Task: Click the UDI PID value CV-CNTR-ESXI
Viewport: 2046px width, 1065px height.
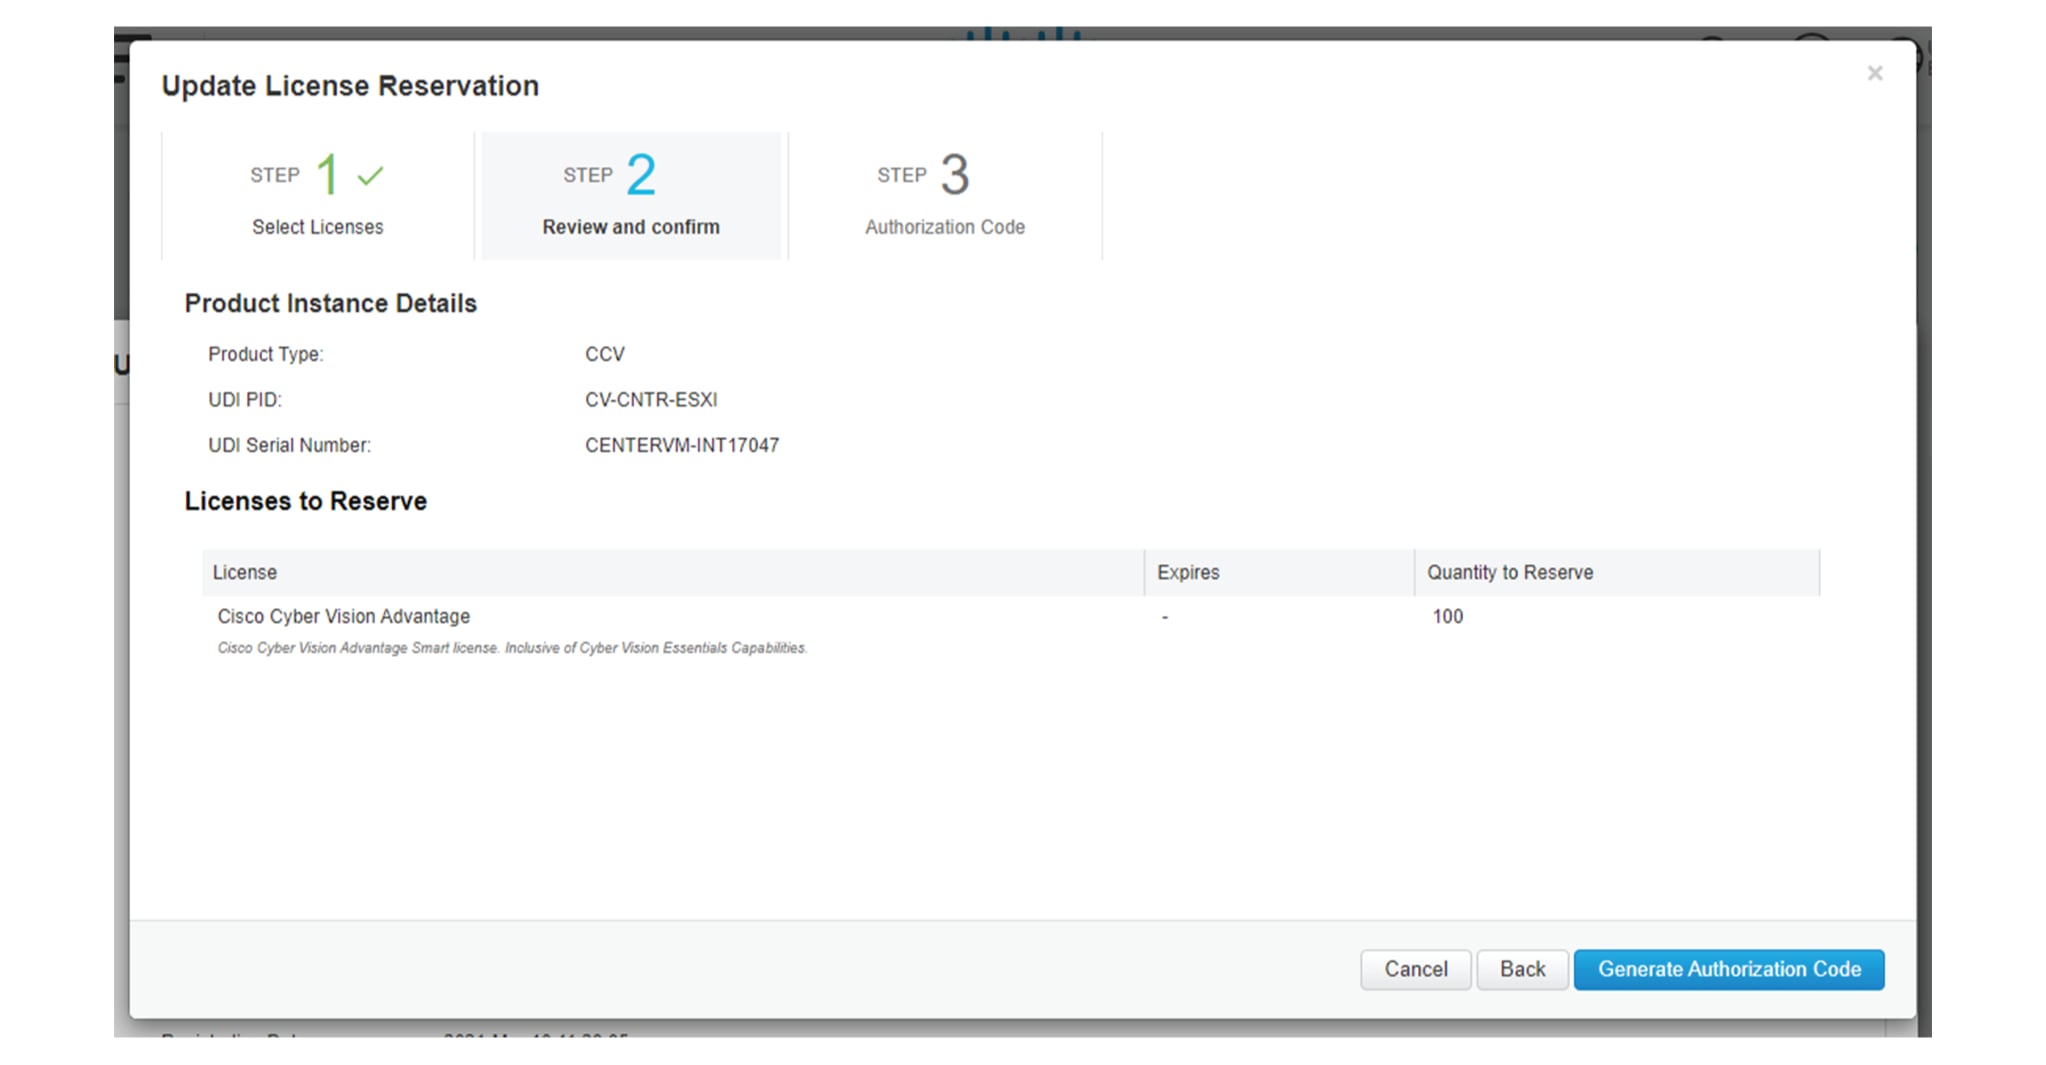Action: pos(651,399)
